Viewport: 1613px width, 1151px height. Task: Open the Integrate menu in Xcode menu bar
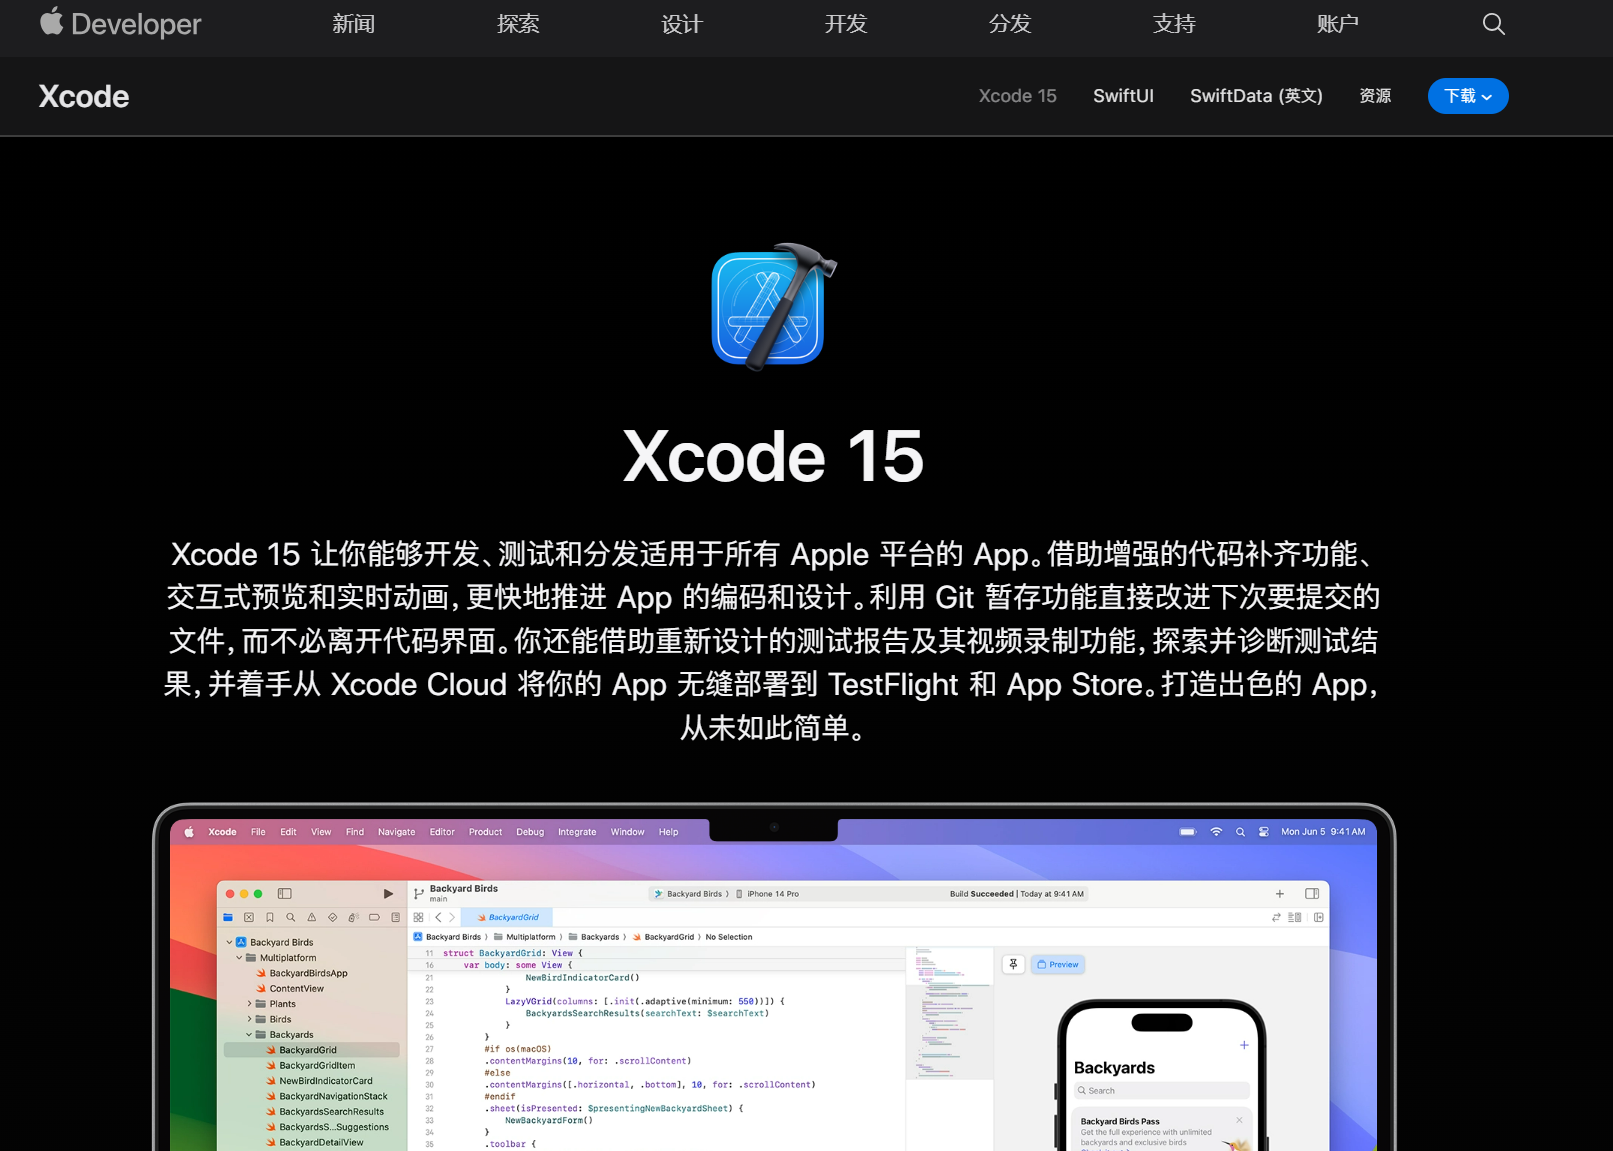pos(577,832)
